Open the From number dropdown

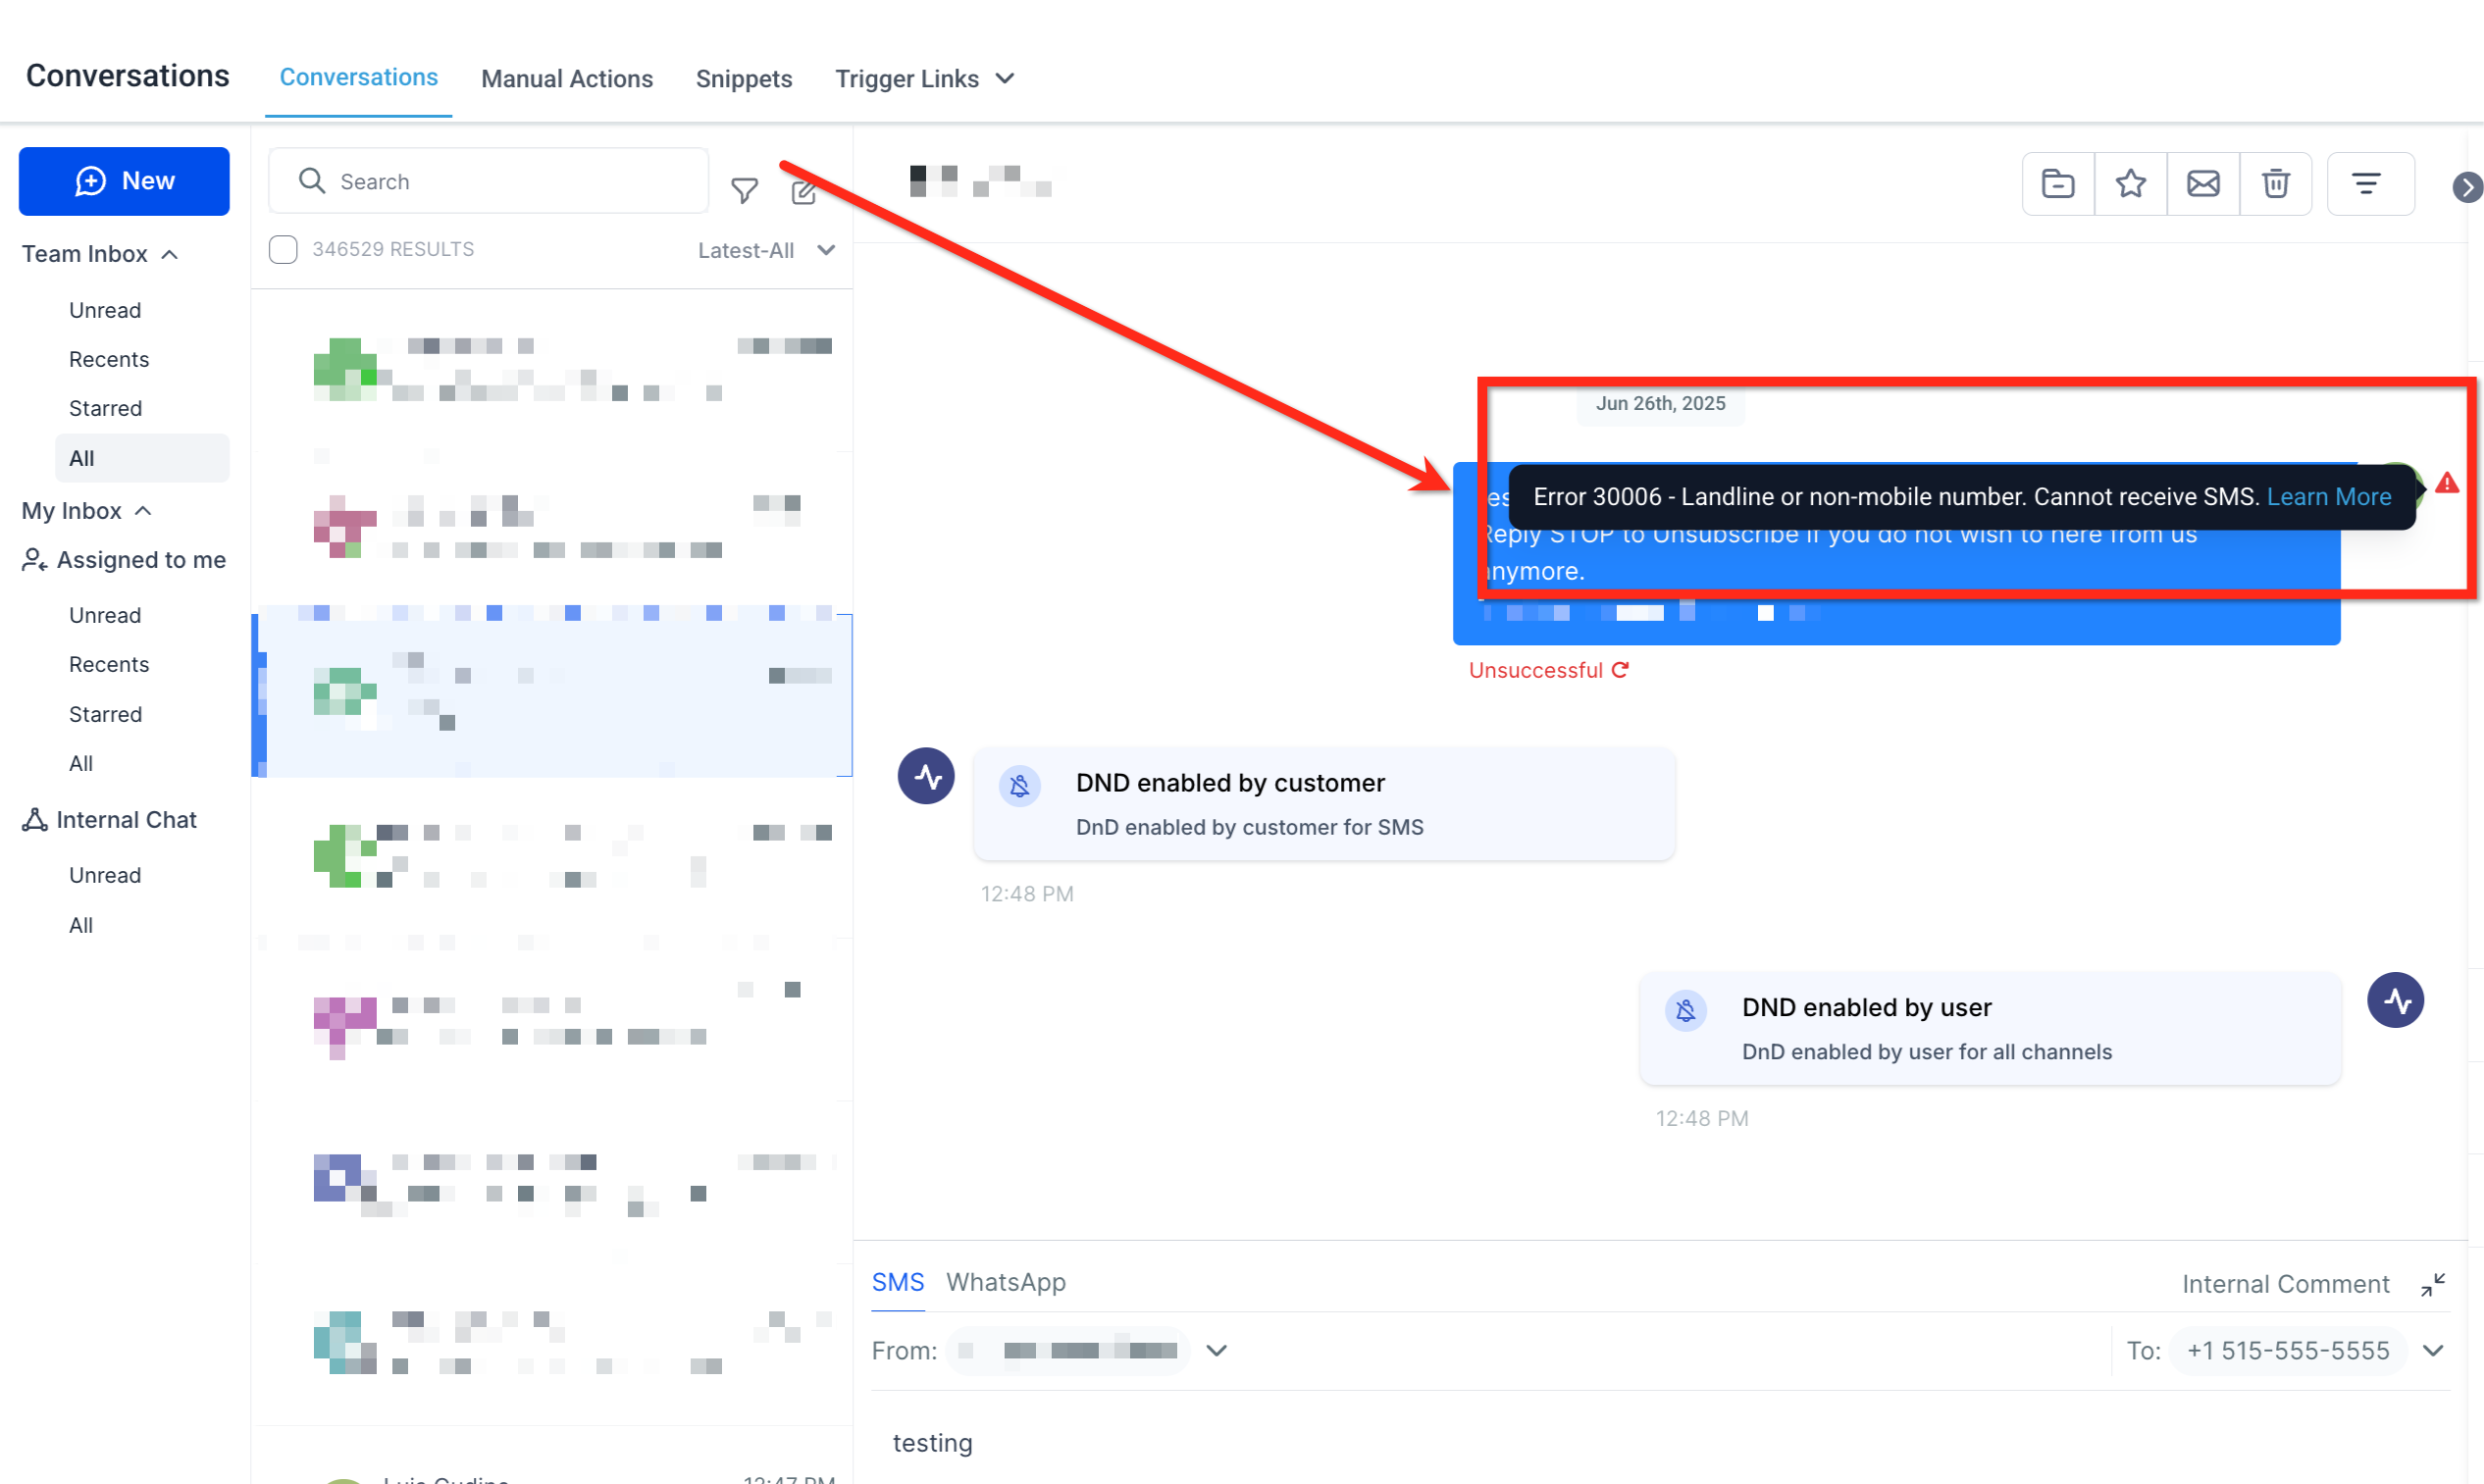pos(1216,1351)
